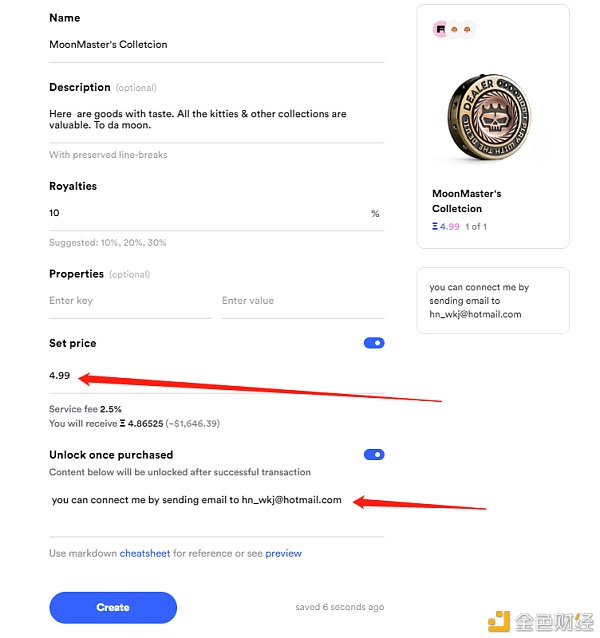Toggle the Set price switch
This screenshot has height=638, width=600.
coord(374,343)
